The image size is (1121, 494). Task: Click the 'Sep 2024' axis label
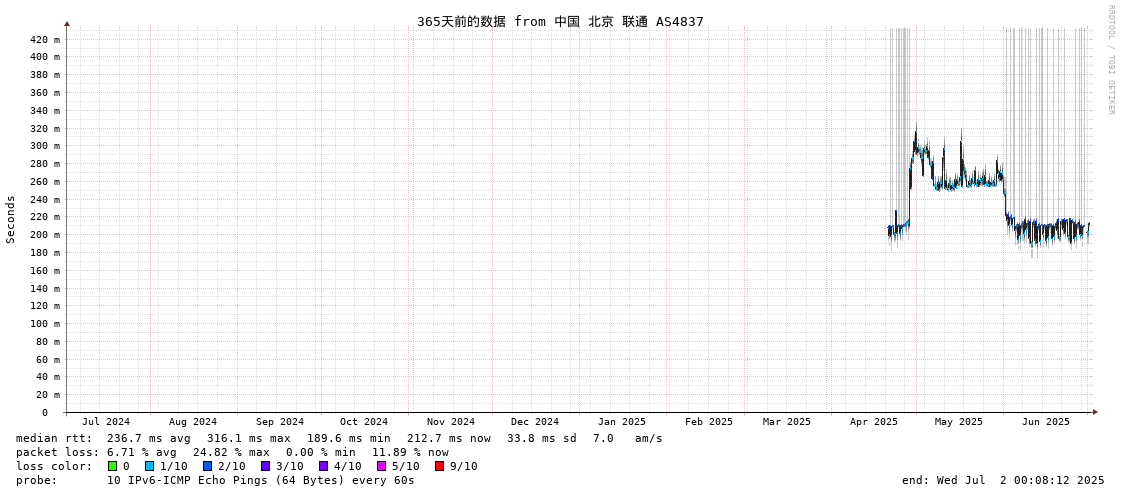pos(280,422)
